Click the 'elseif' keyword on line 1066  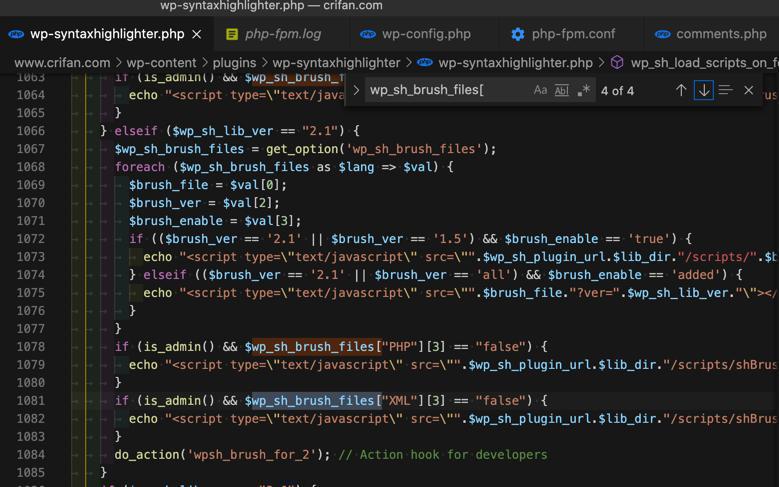click(136, 131)
